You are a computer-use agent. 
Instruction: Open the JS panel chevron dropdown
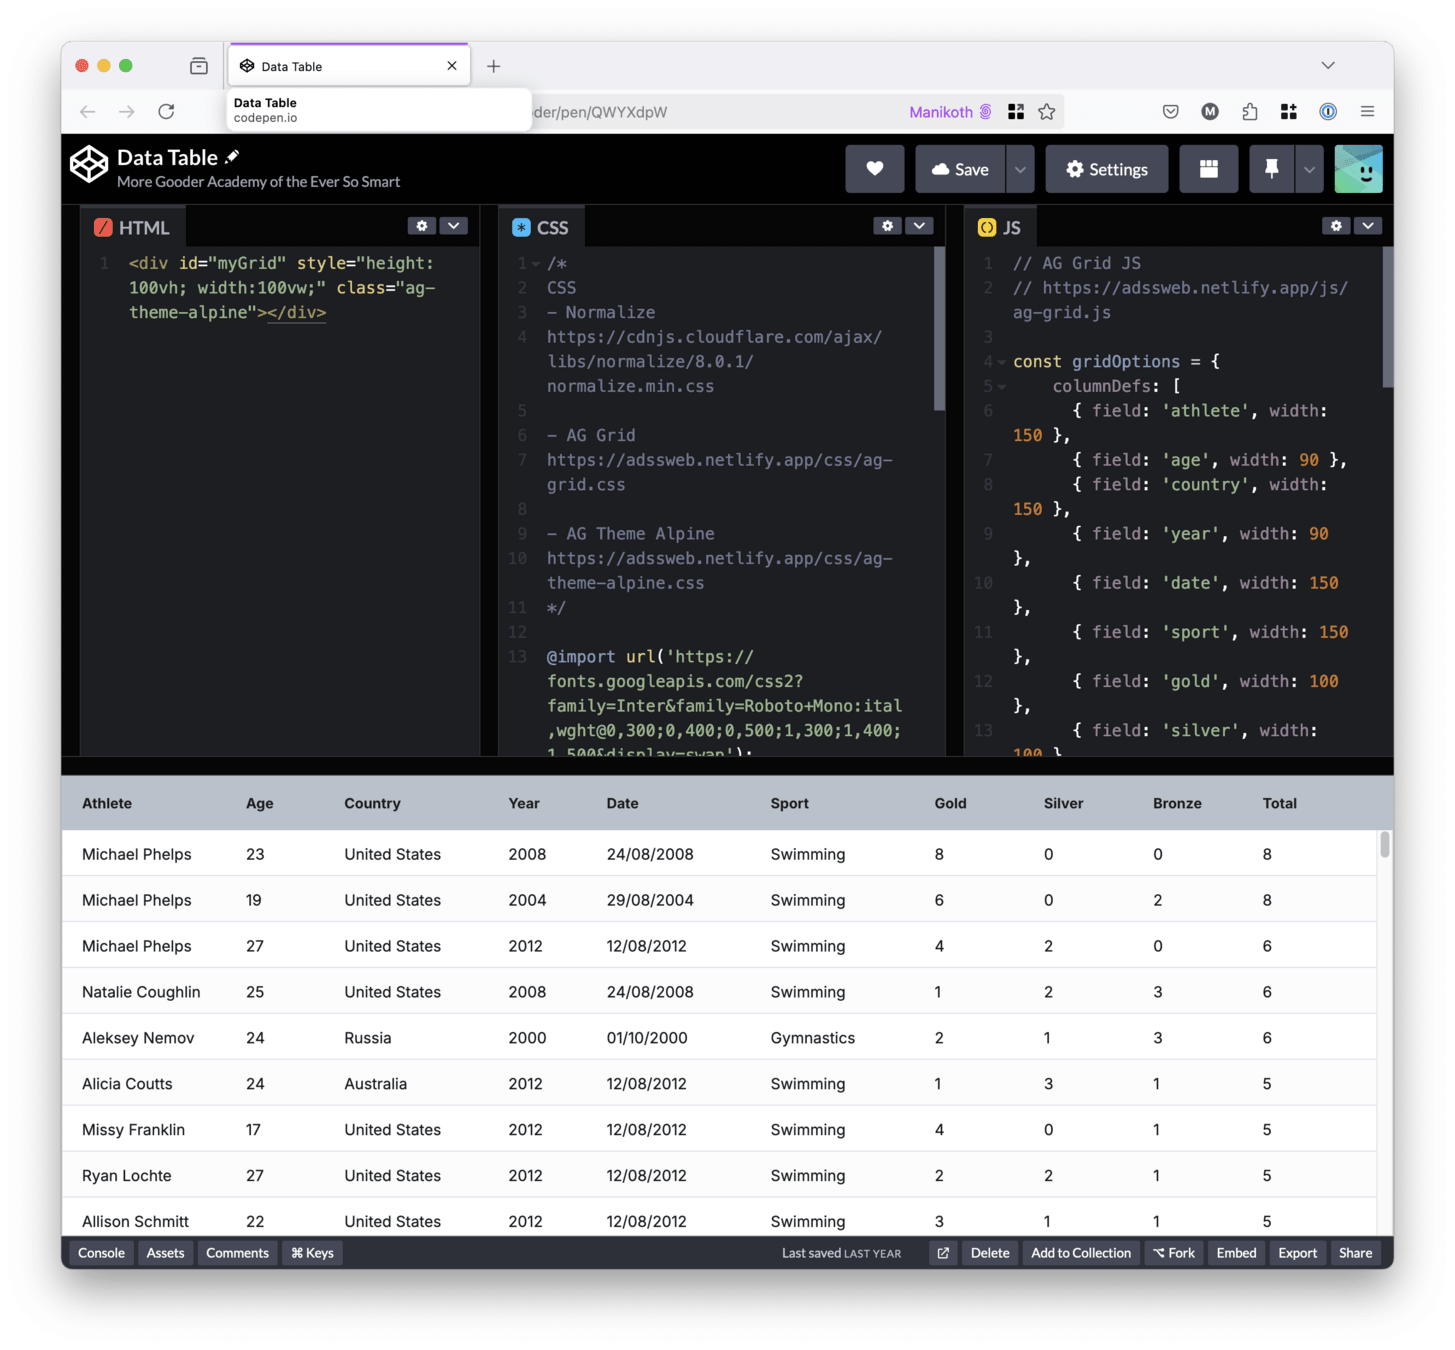[1368, 226]
